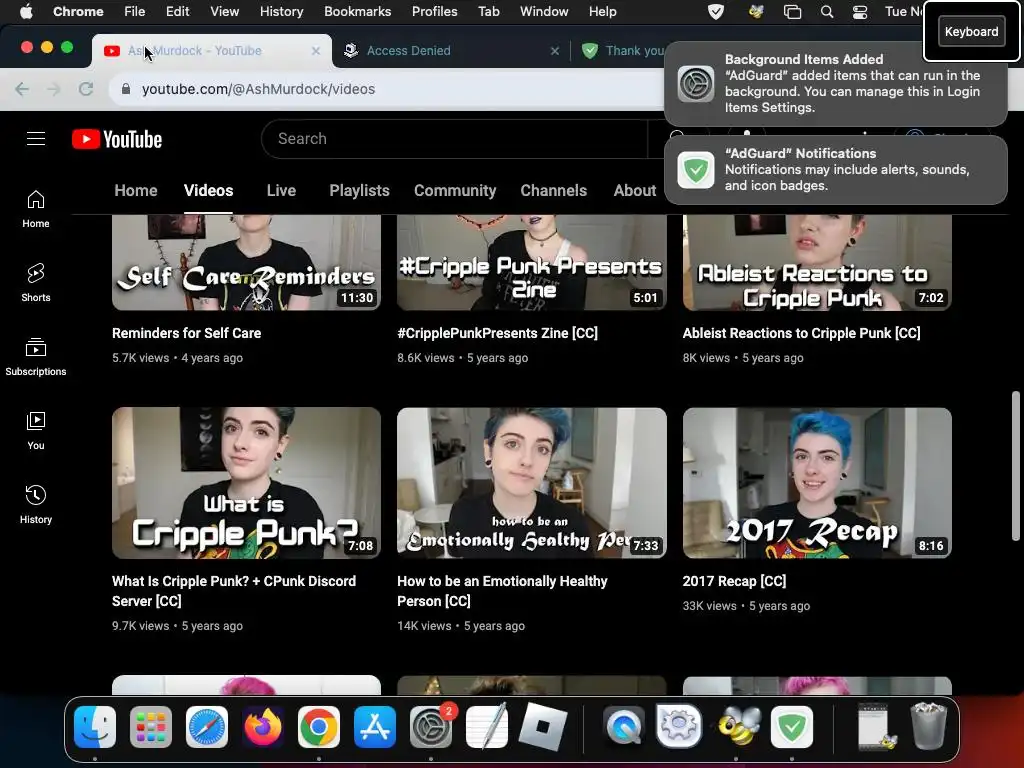
Task: Open AdGuard from the dock
Action: click(792, 727)
